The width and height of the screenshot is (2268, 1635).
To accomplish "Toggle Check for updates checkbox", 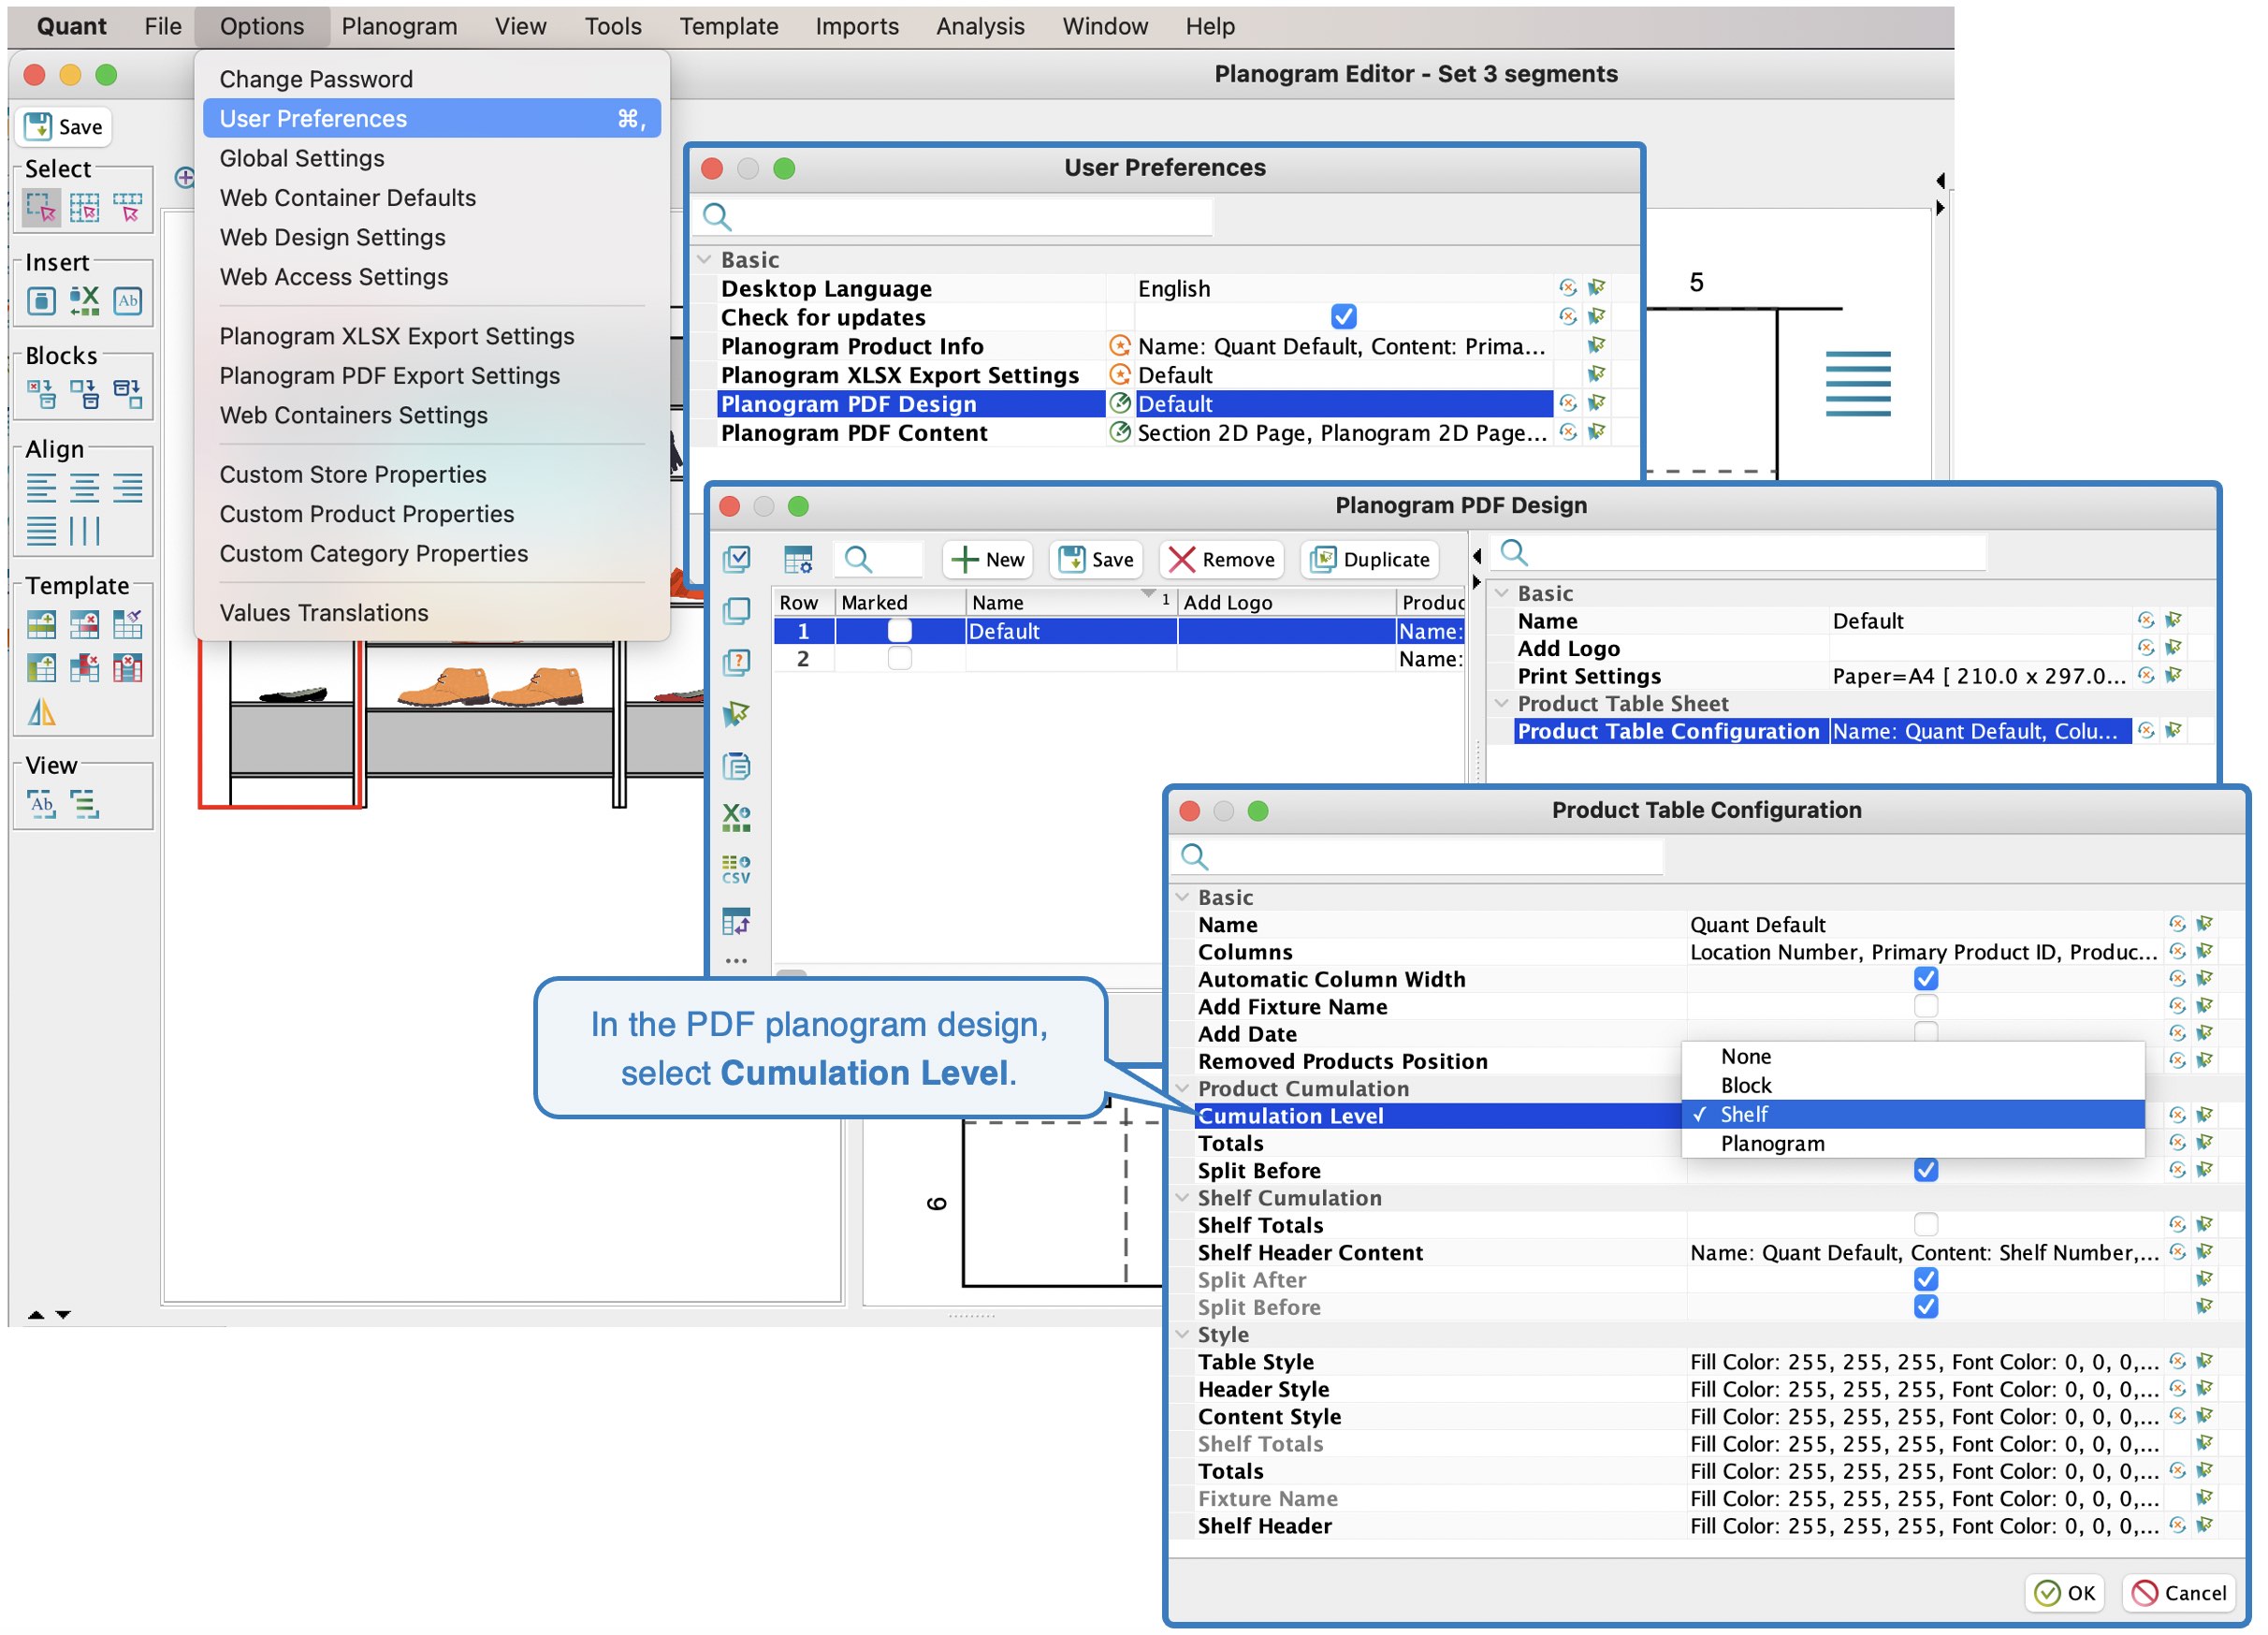I will pos(1344,317).
